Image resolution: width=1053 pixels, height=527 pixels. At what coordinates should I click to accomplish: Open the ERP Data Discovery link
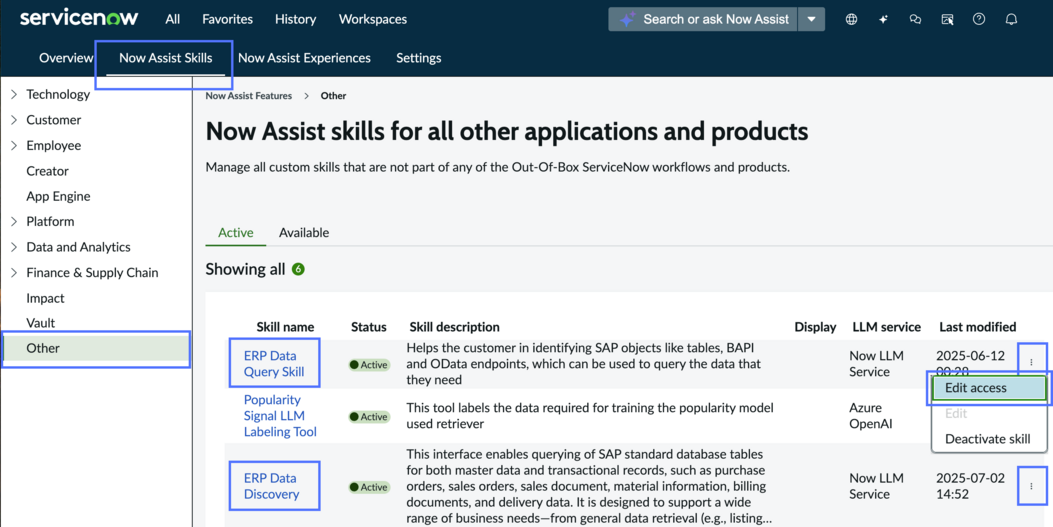tap(272, 486)
